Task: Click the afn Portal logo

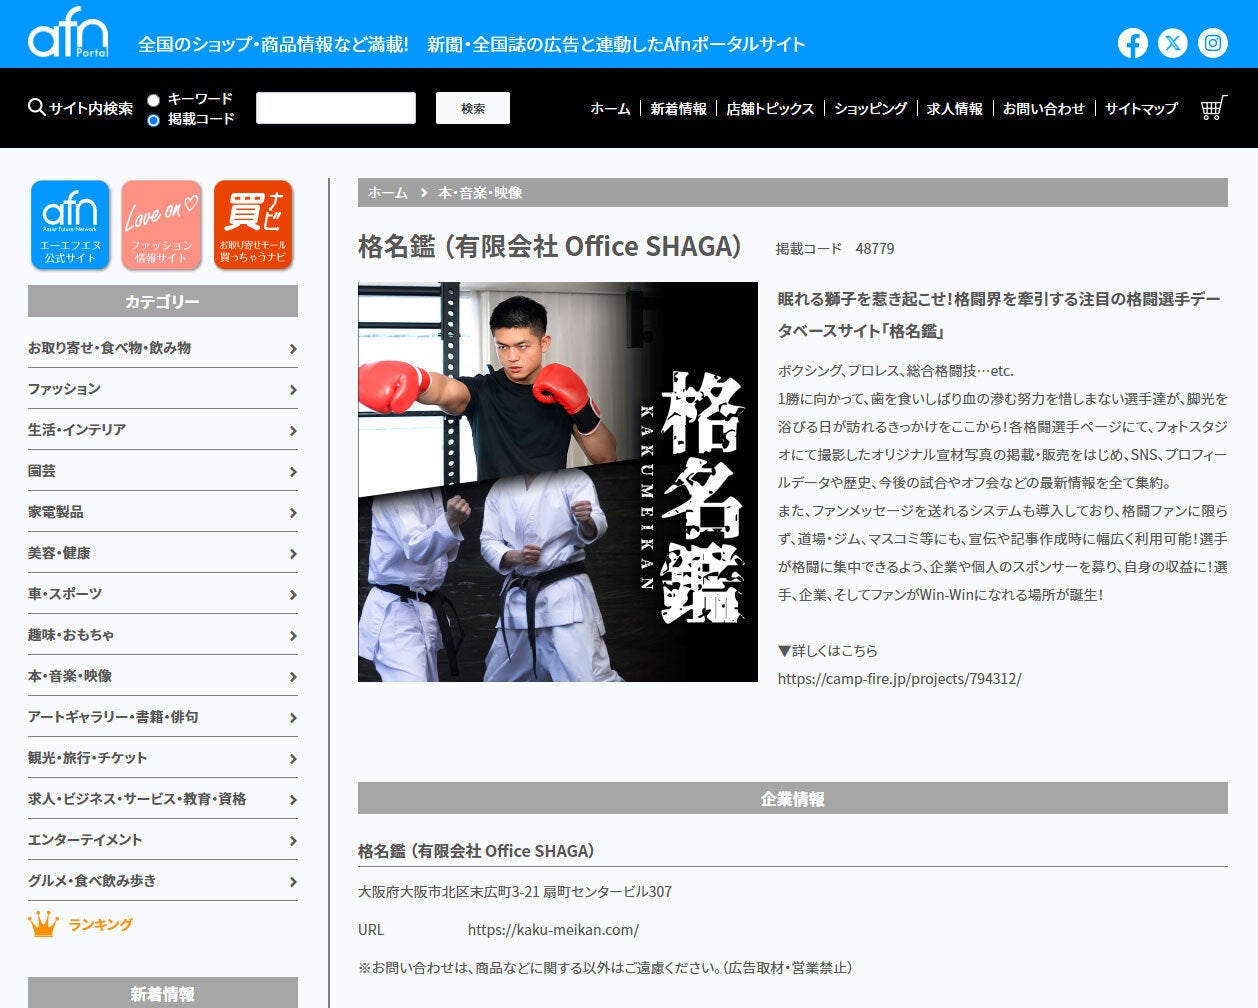Action: [68, 37]
